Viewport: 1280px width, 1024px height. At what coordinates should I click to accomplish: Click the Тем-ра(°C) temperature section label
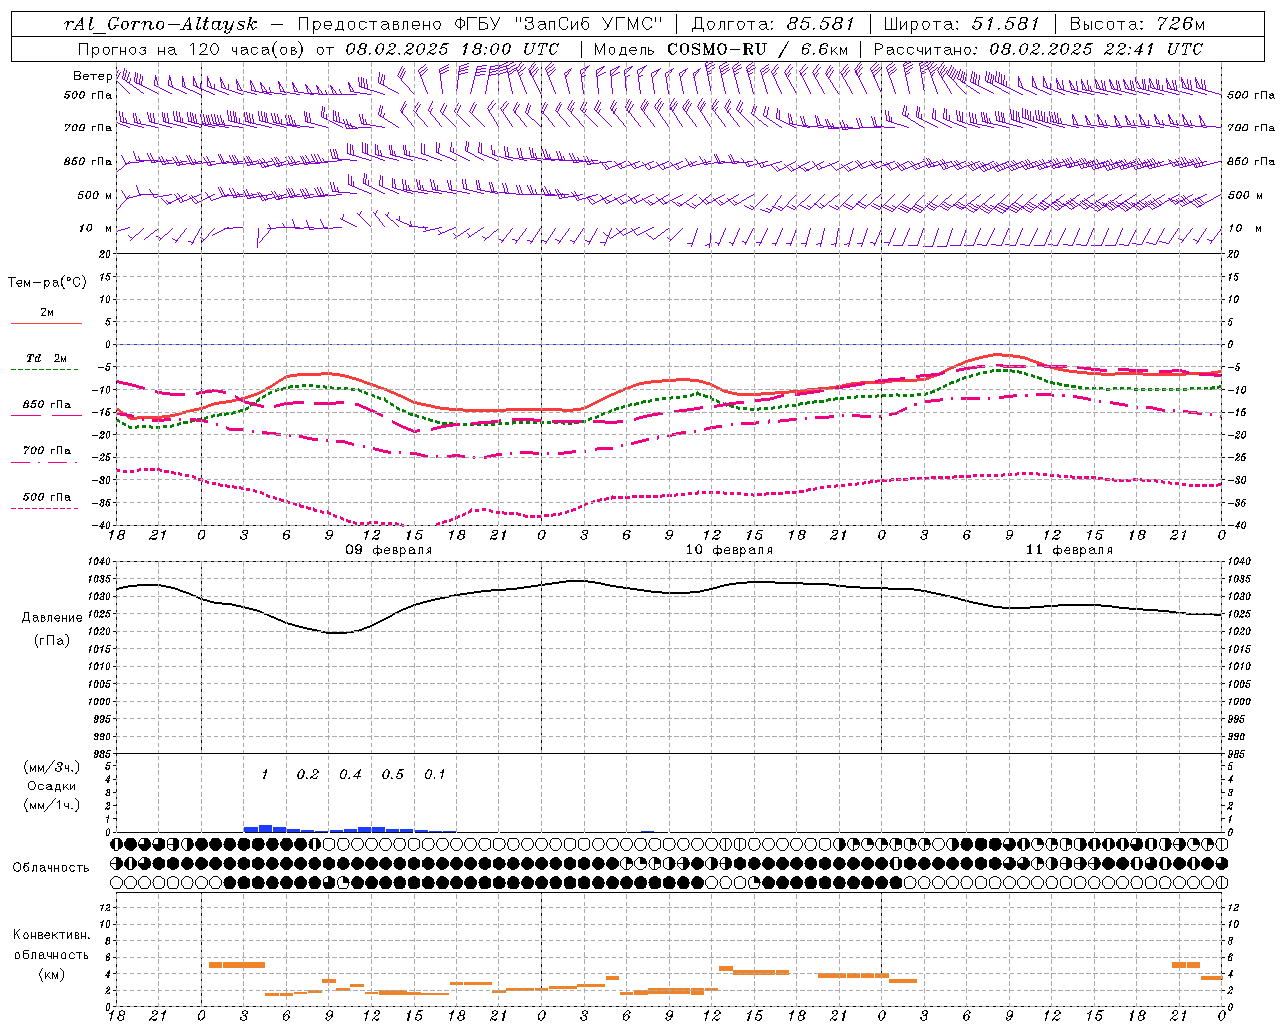coord(47,283)
